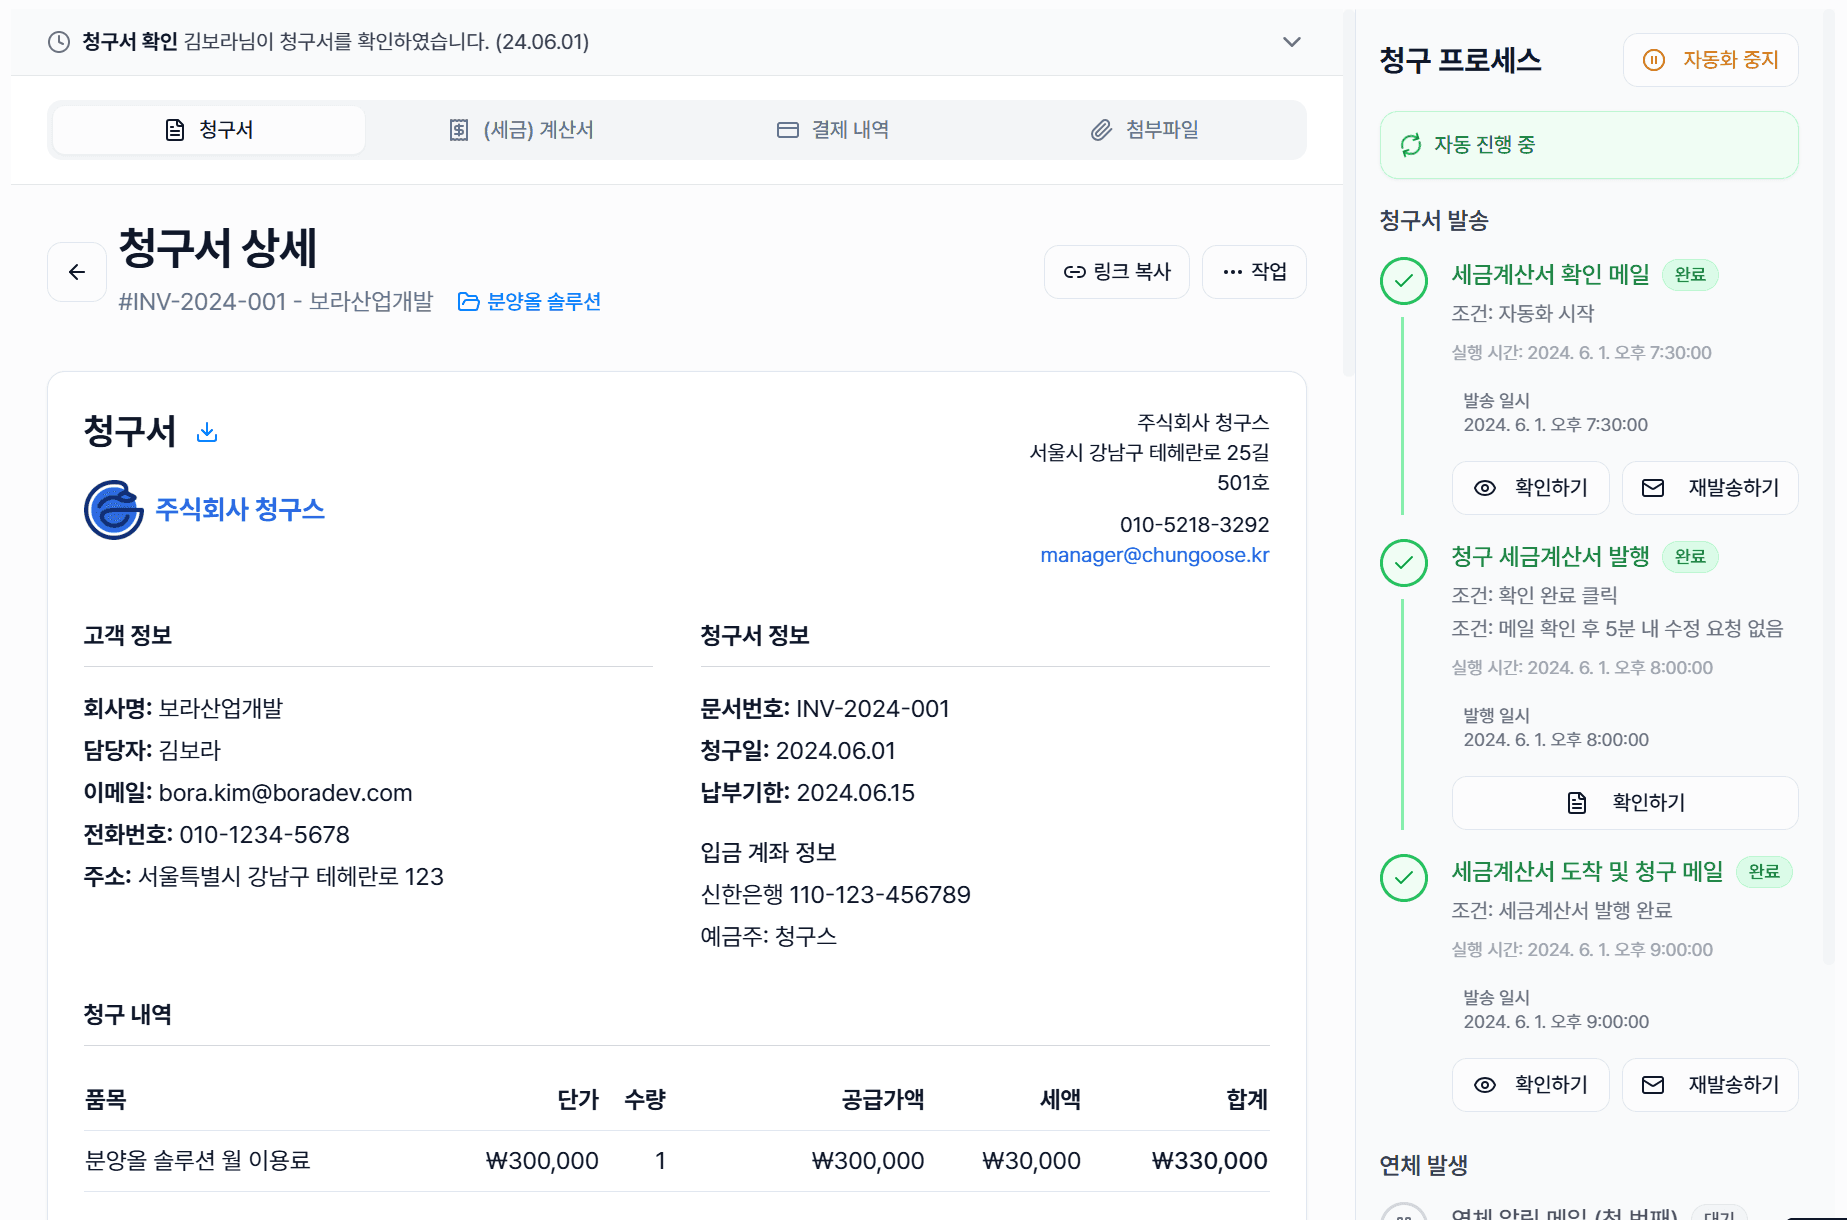The width and height of the screenshot is (1847, 1220).
Task: Click the 자동 진행 중 refresh status icon
Action: pyautogui.click(x=1411, y=145)
